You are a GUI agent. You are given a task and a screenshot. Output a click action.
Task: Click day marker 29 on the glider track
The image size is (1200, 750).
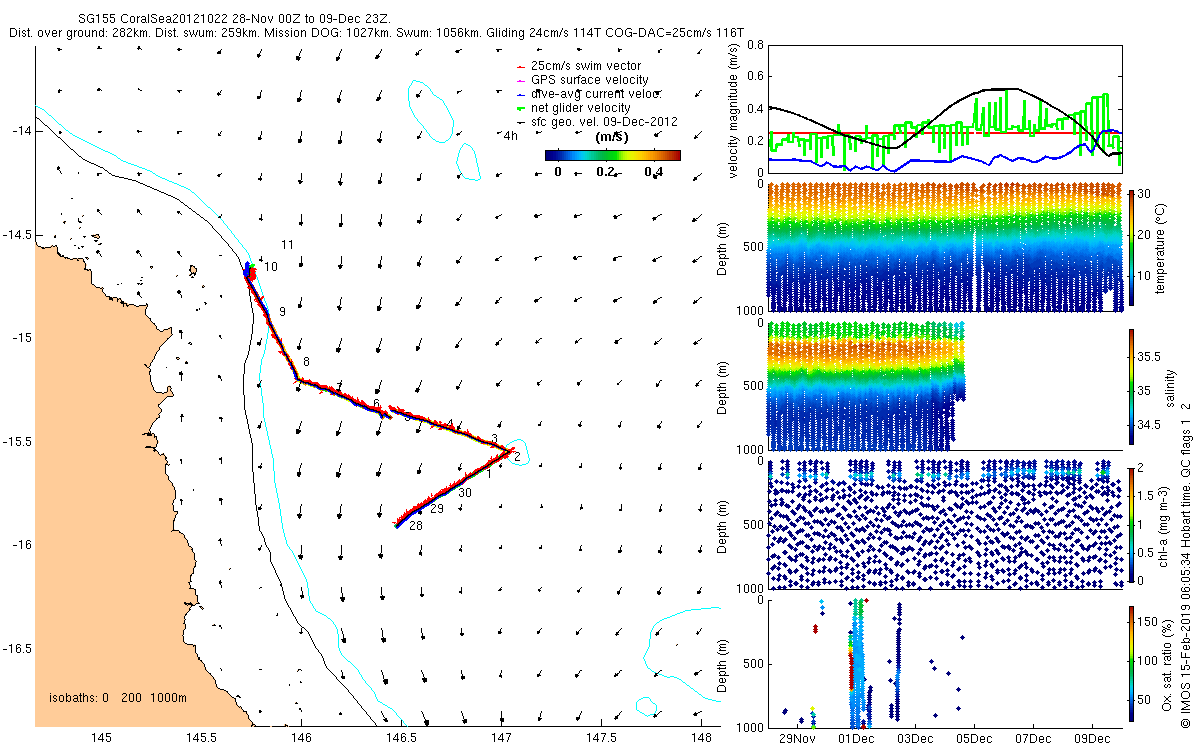pos(436,510)
